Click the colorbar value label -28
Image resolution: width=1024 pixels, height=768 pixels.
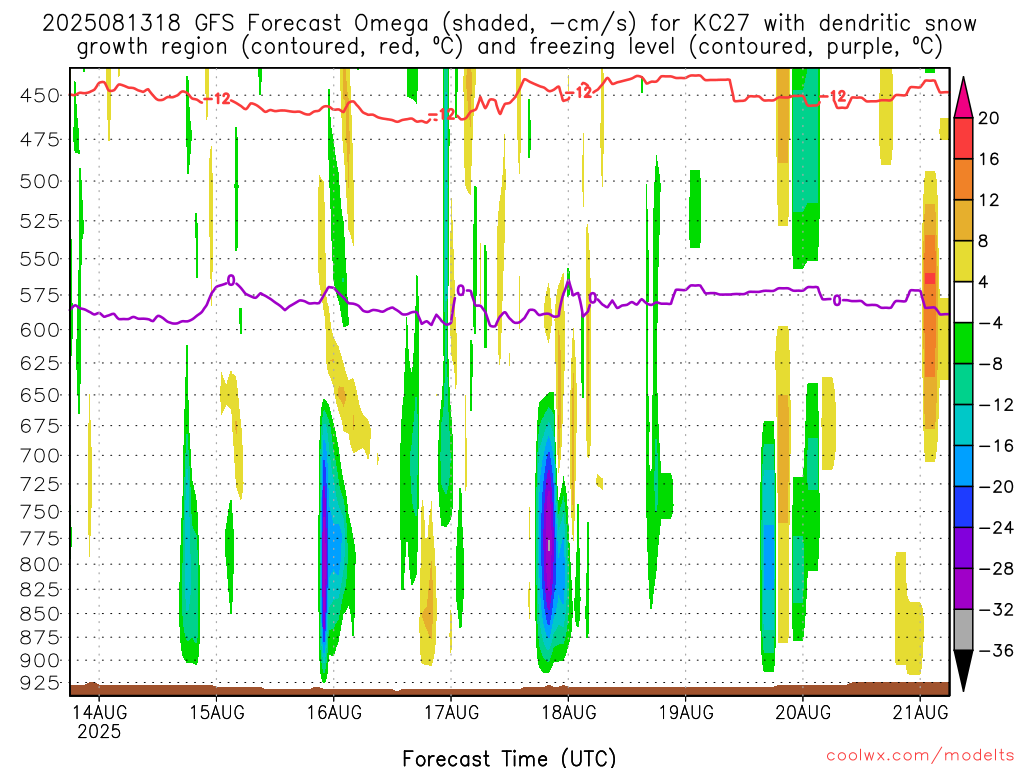pyautogui.click(x=996, y=569)
